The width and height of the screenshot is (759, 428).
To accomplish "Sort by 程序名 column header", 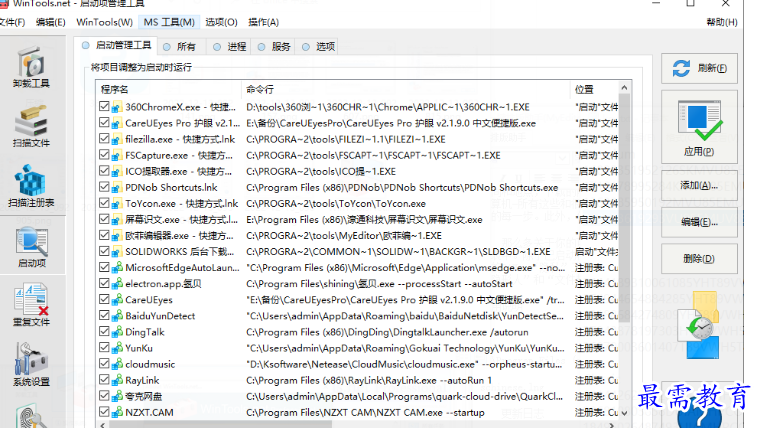I will [168, 90].
